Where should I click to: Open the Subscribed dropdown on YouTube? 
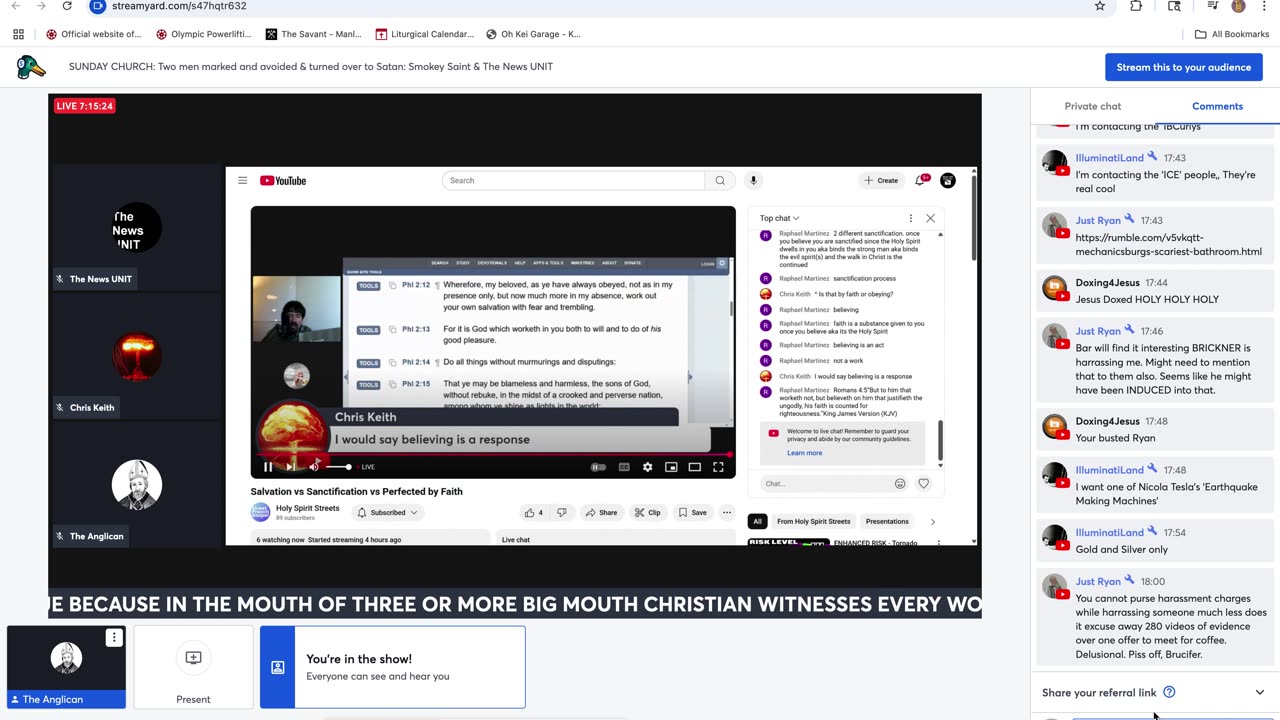point(388,513)
